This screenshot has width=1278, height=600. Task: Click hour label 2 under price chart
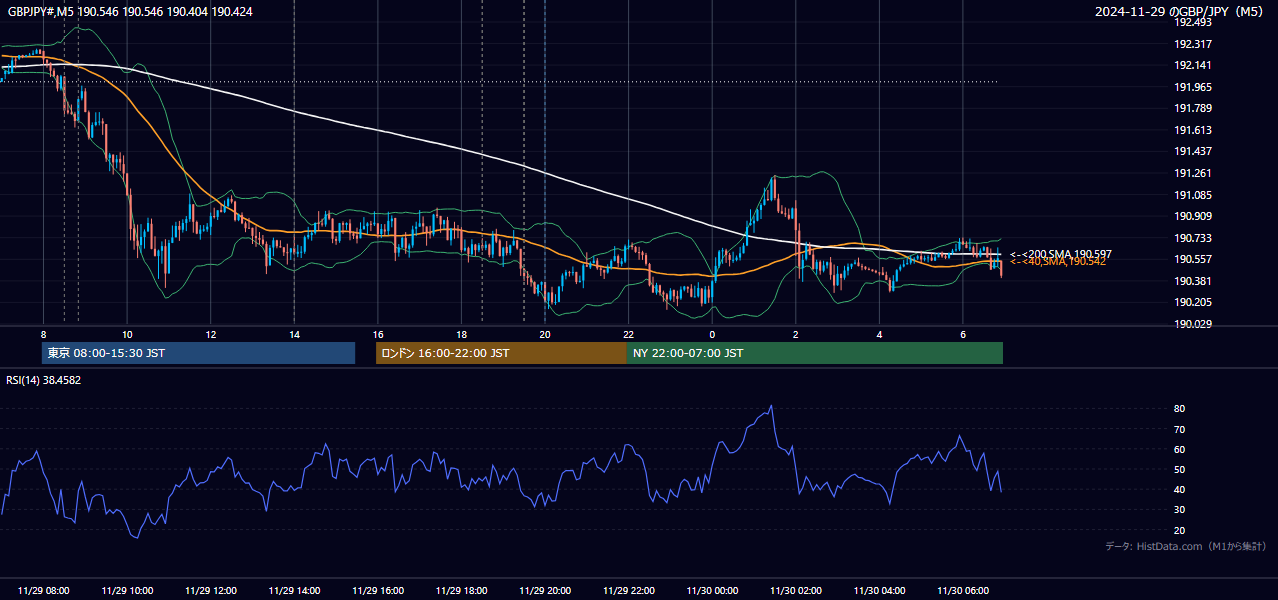[x=795, y=334]
